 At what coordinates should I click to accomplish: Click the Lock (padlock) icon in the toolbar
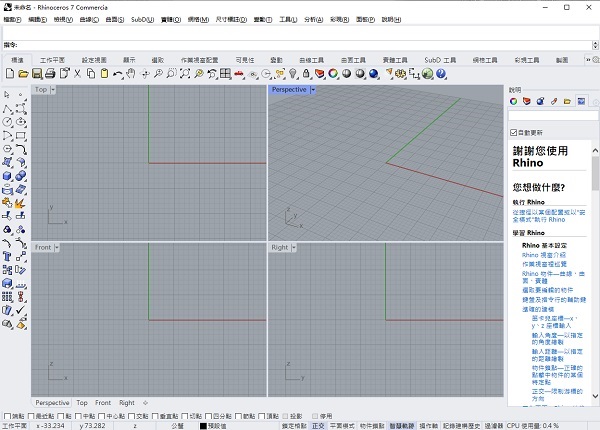tap(306, 74)
